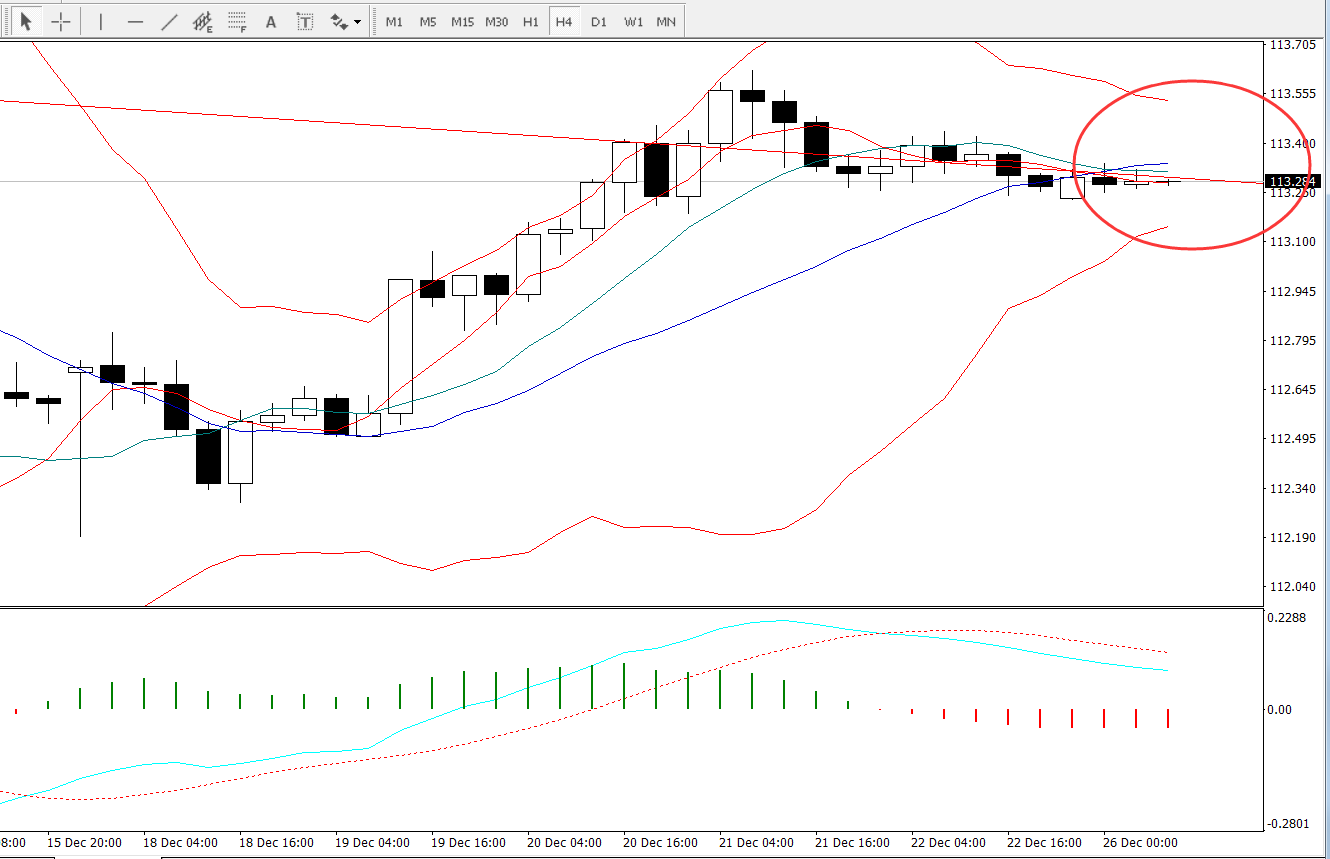This screenshot has height=859, width=1330.
Task: Select the trendline drawing tool
Action: tap(169, 21)
